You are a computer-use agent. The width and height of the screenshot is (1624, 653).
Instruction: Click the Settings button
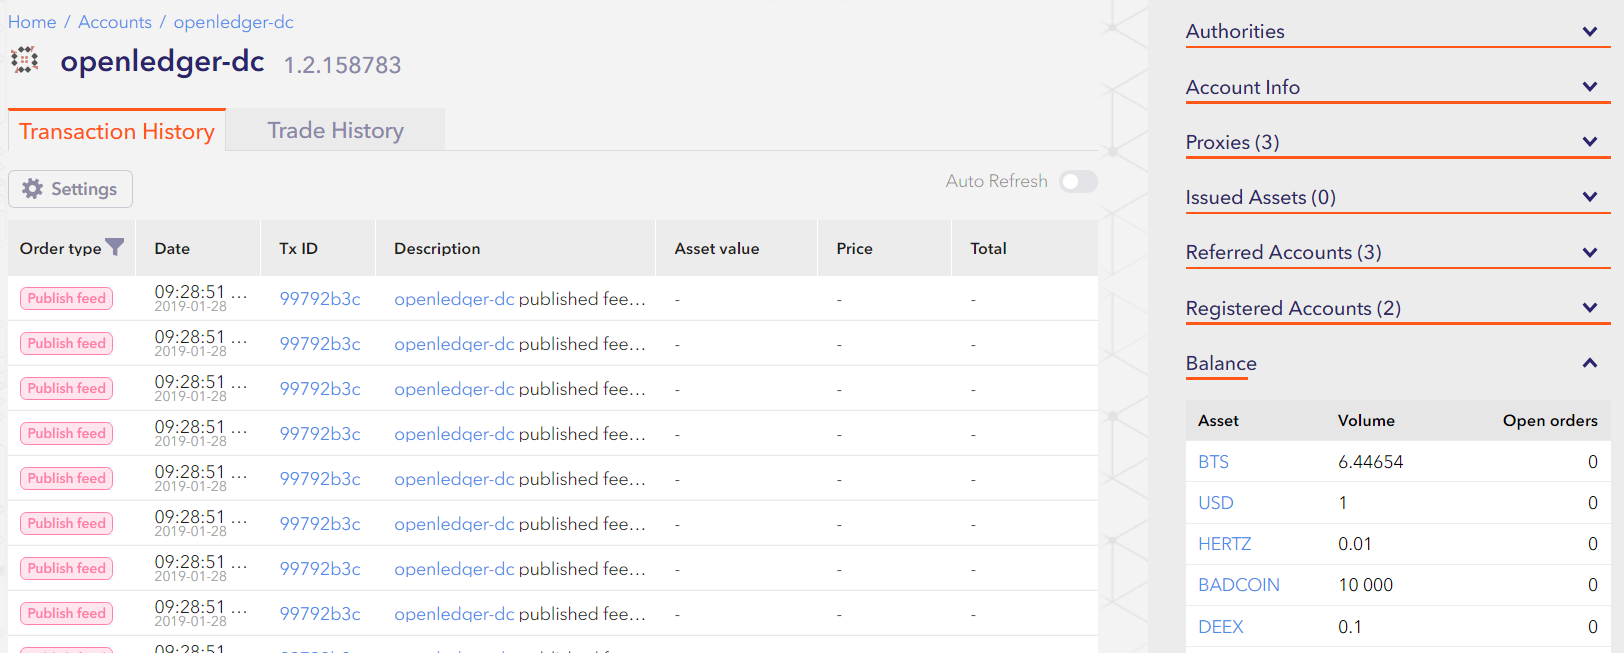(70, 189)
